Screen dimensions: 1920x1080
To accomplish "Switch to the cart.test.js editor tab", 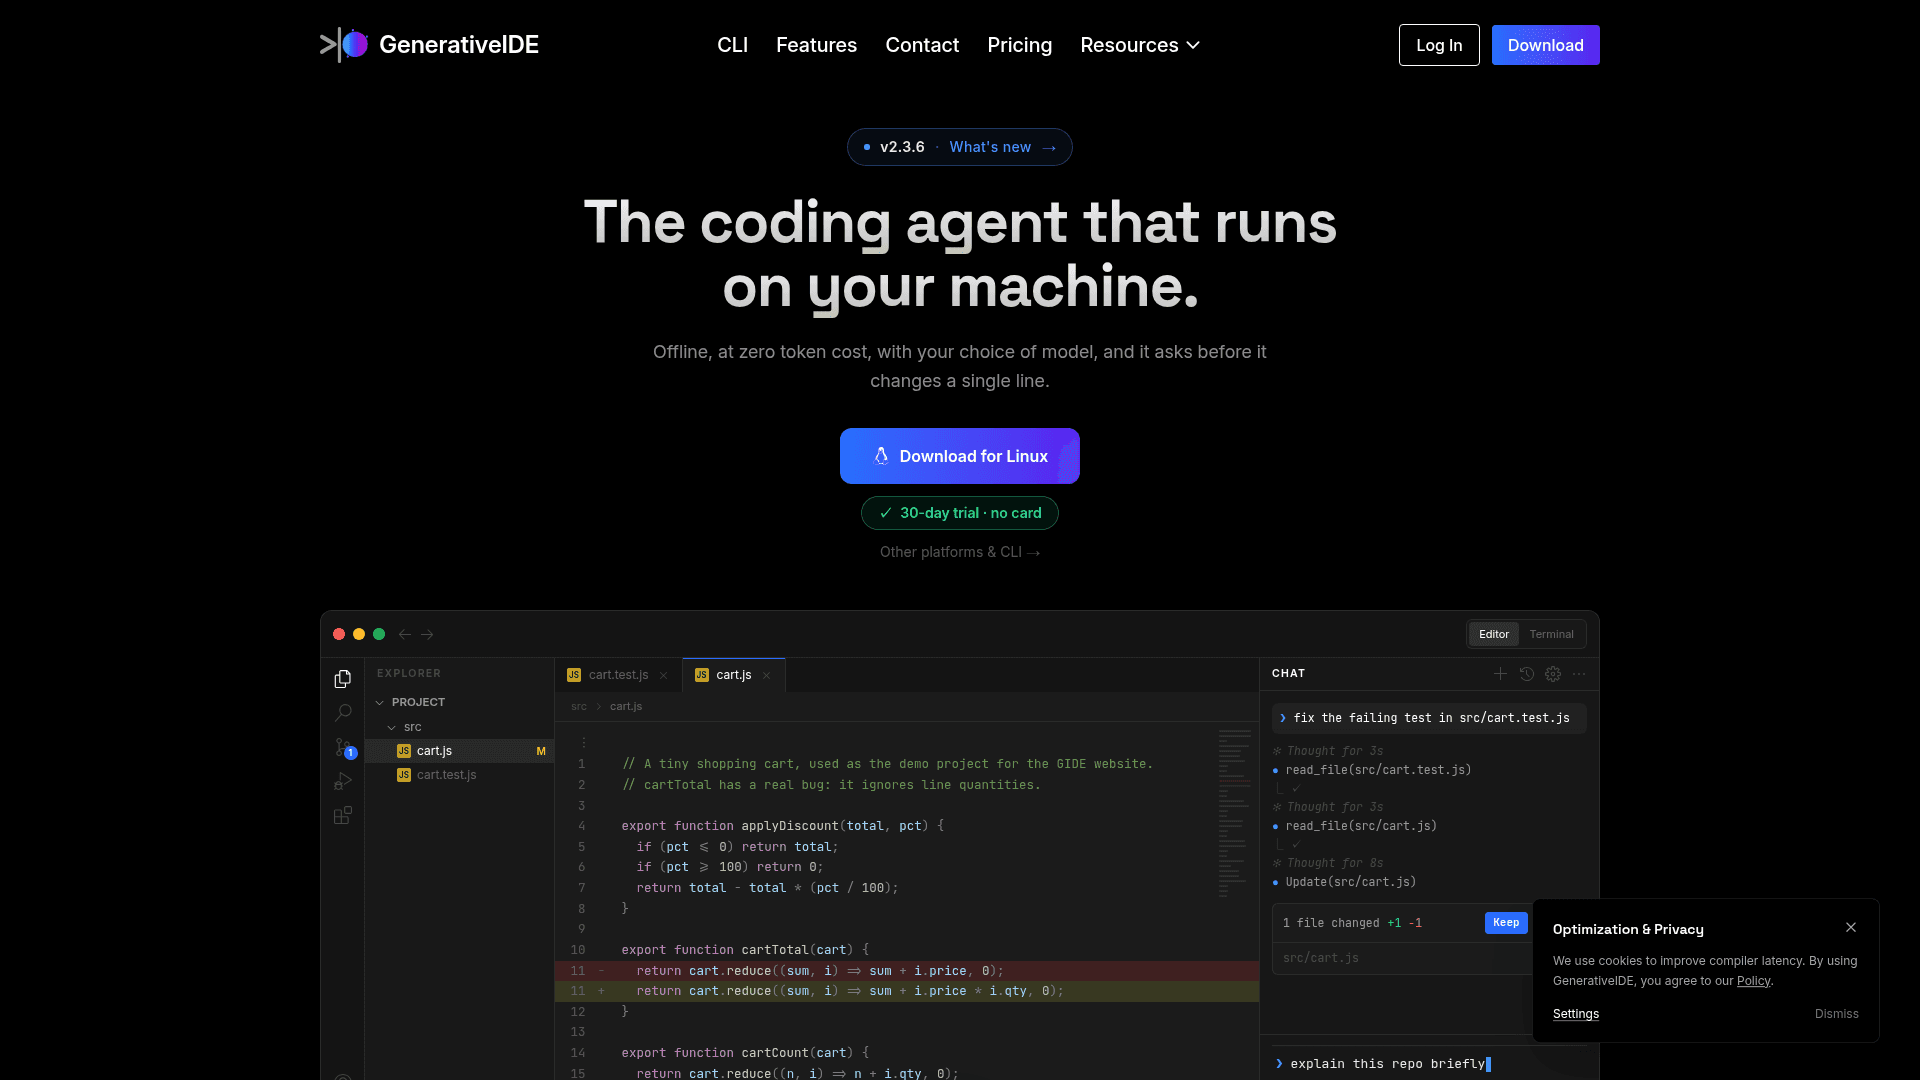I will [618, 675].
